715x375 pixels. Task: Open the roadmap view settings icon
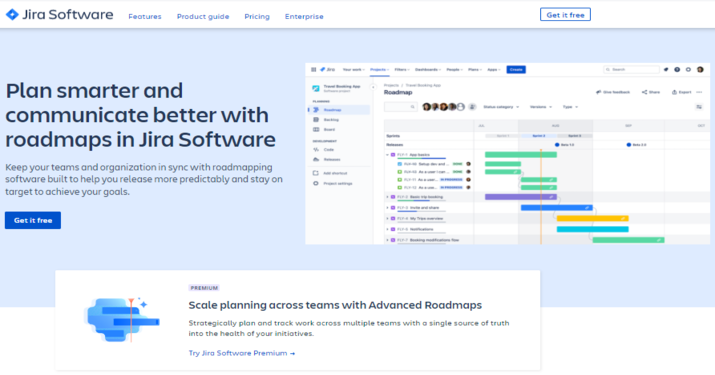click(699, 107)
